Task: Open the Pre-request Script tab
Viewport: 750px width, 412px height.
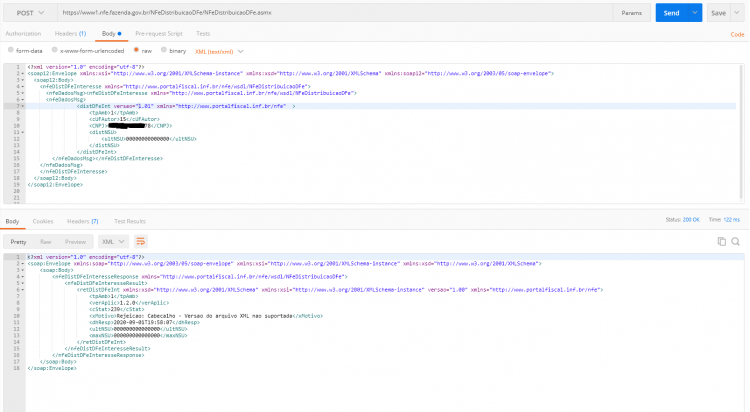Action: pyautogui.click(x=159, y=33)
